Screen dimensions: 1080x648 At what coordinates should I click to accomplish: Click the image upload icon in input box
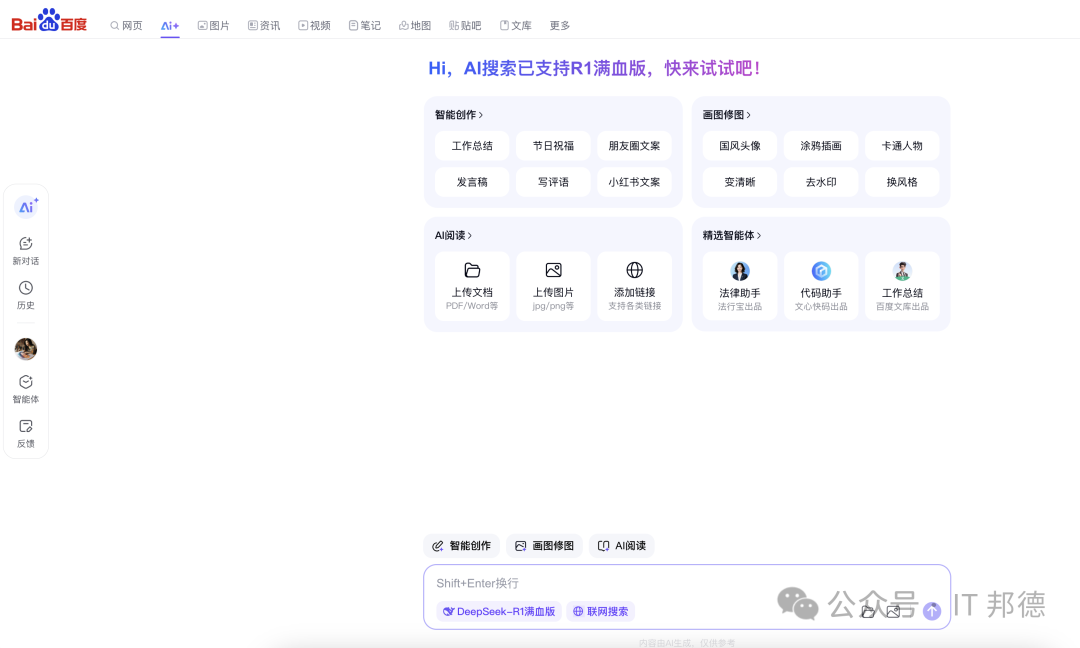893,612
